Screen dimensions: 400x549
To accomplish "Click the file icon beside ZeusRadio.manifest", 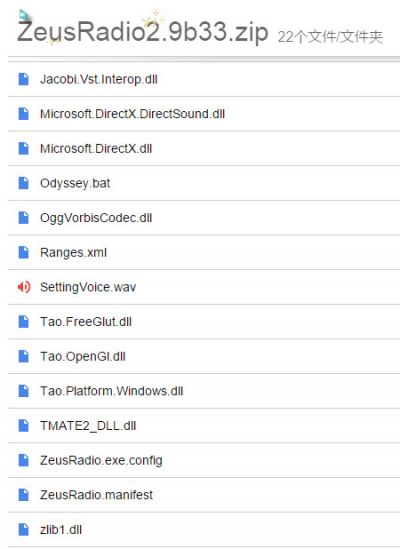I will coord(23,495).
